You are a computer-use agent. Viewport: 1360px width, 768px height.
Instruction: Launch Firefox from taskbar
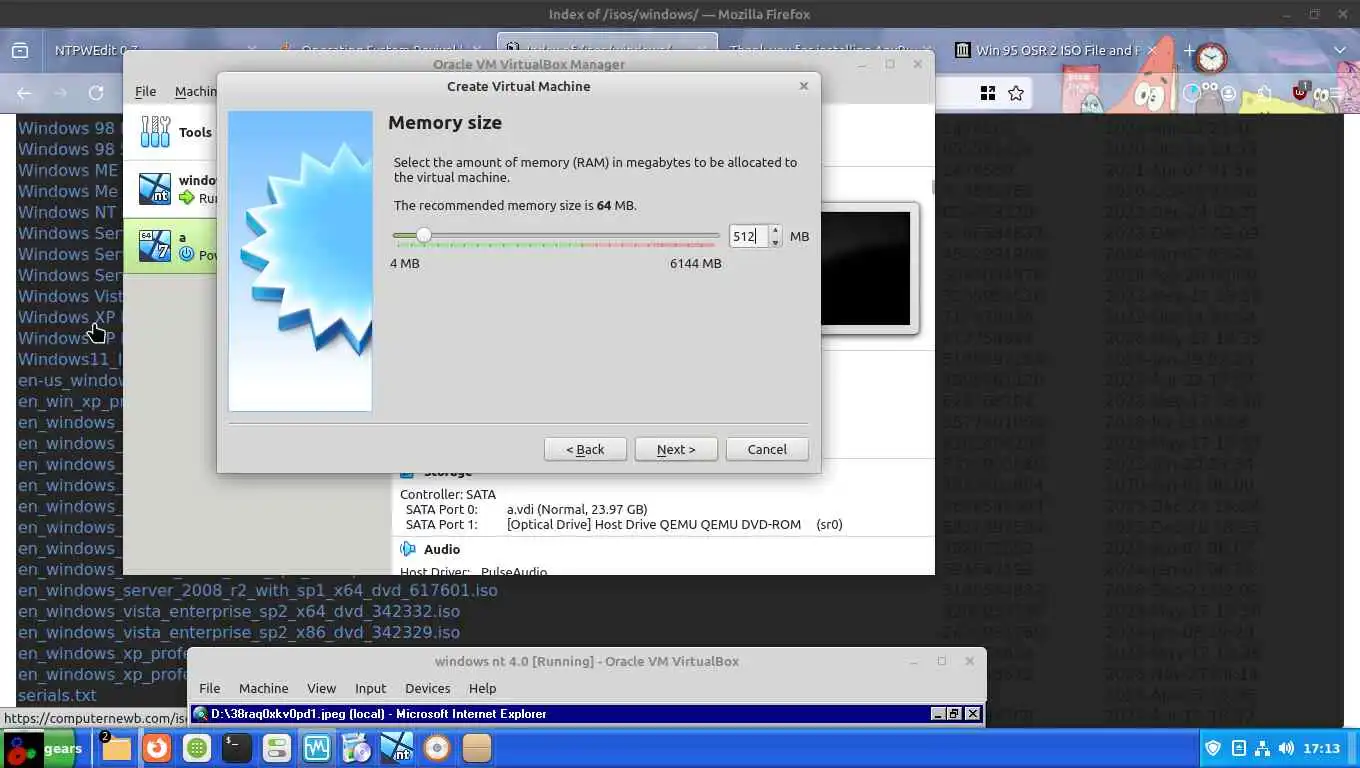[157, 748]
